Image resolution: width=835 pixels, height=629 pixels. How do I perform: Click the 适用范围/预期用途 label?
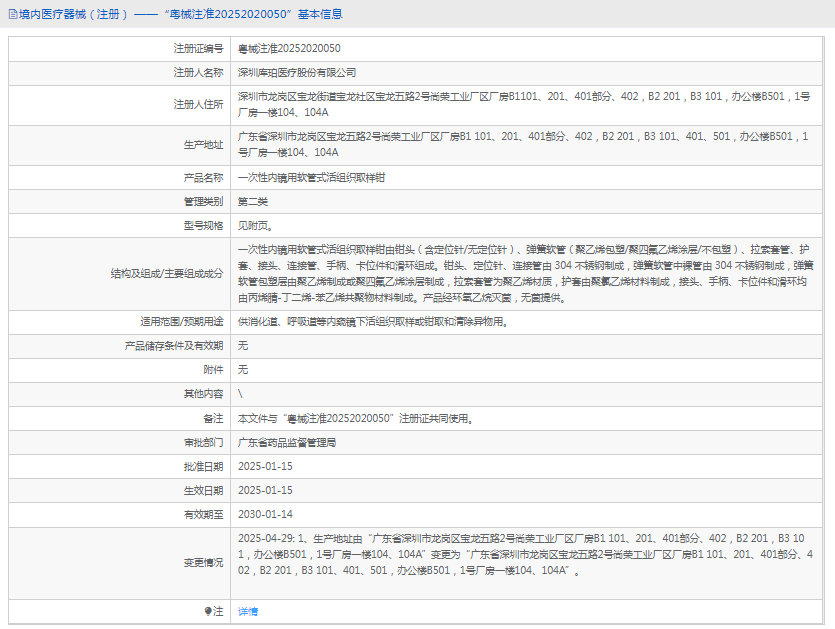pyautogui.click(x=182, y=322)
